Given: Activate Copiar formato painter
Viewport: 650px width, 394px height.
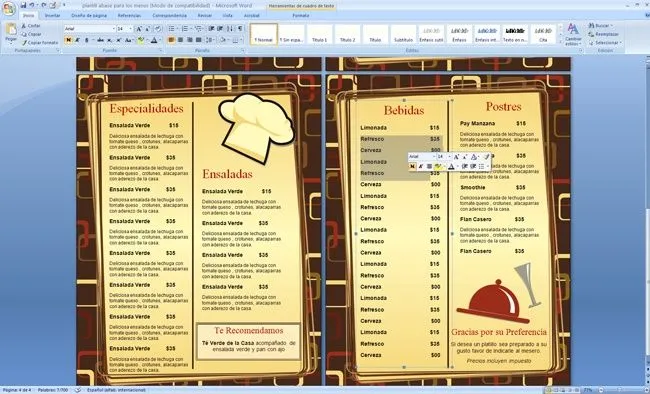Looking at the screenshot, I should [x=40, y=42].
